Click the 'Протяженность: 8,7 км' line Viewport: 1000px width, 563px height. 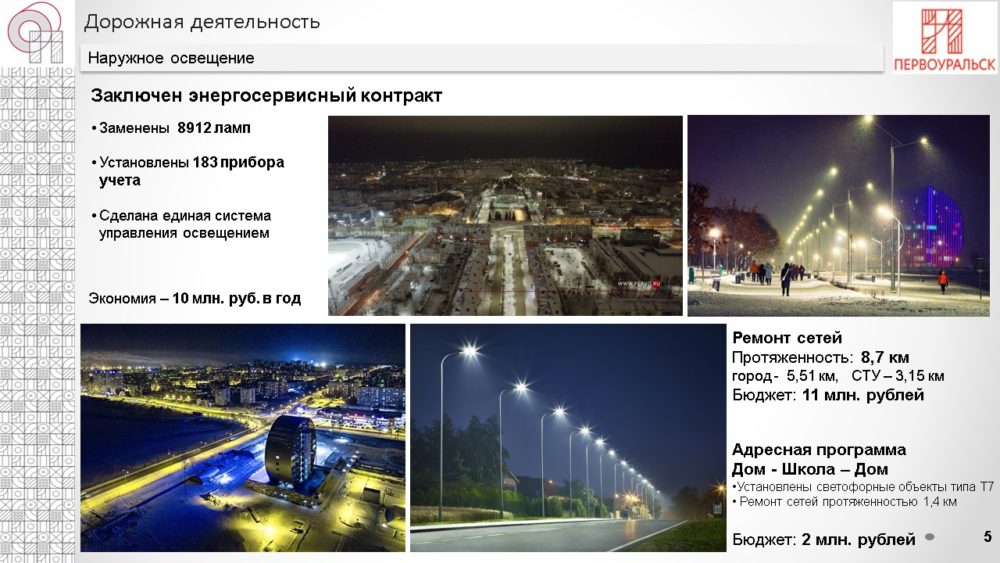(820, 357)
